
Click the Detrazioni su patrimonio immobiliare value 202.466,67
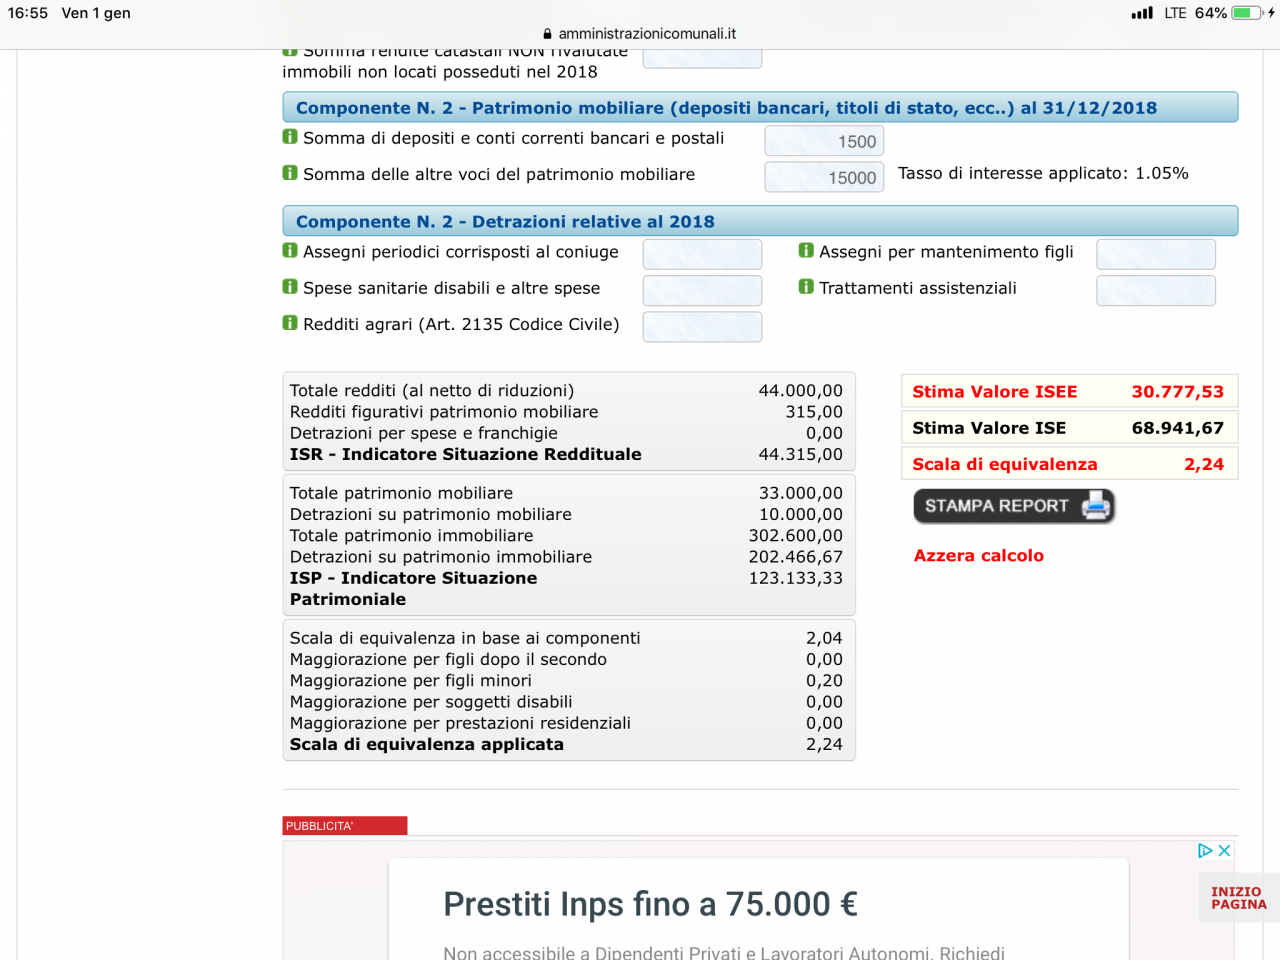[x=796, y=557]
